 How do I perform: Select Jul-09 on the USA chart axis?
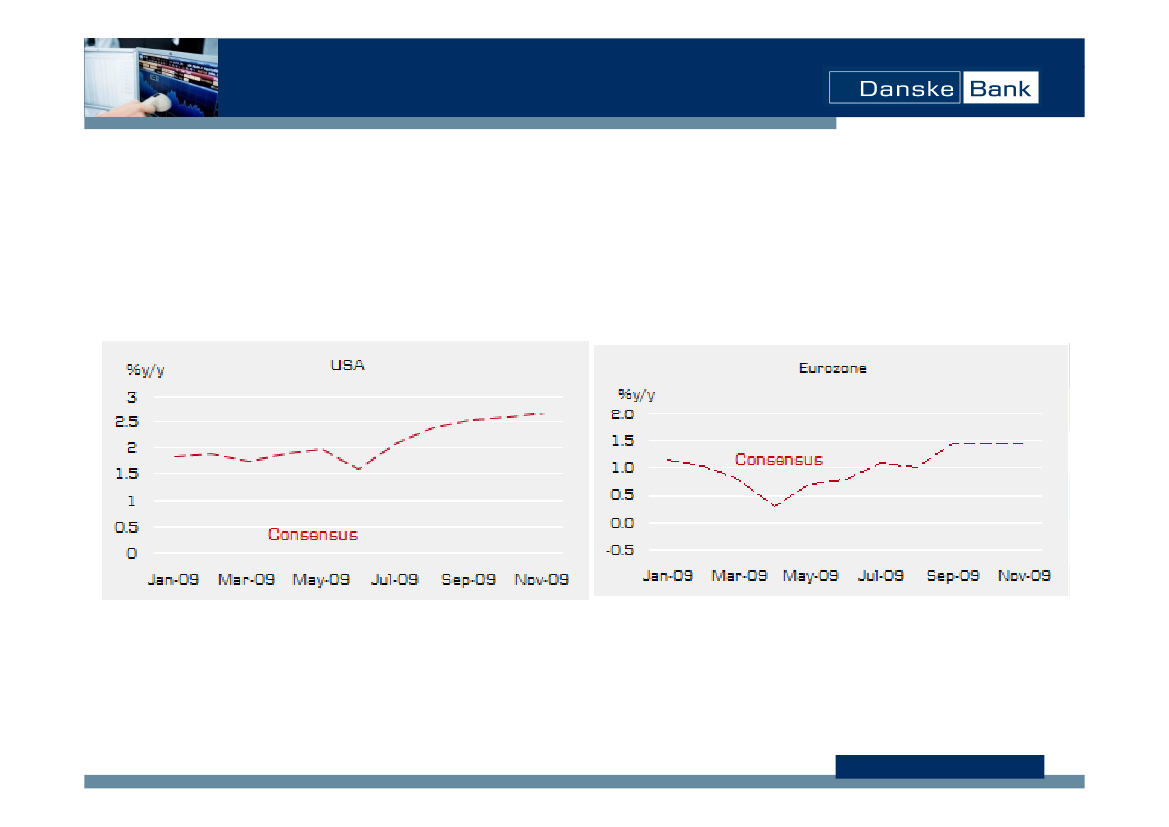pos(394,580)
